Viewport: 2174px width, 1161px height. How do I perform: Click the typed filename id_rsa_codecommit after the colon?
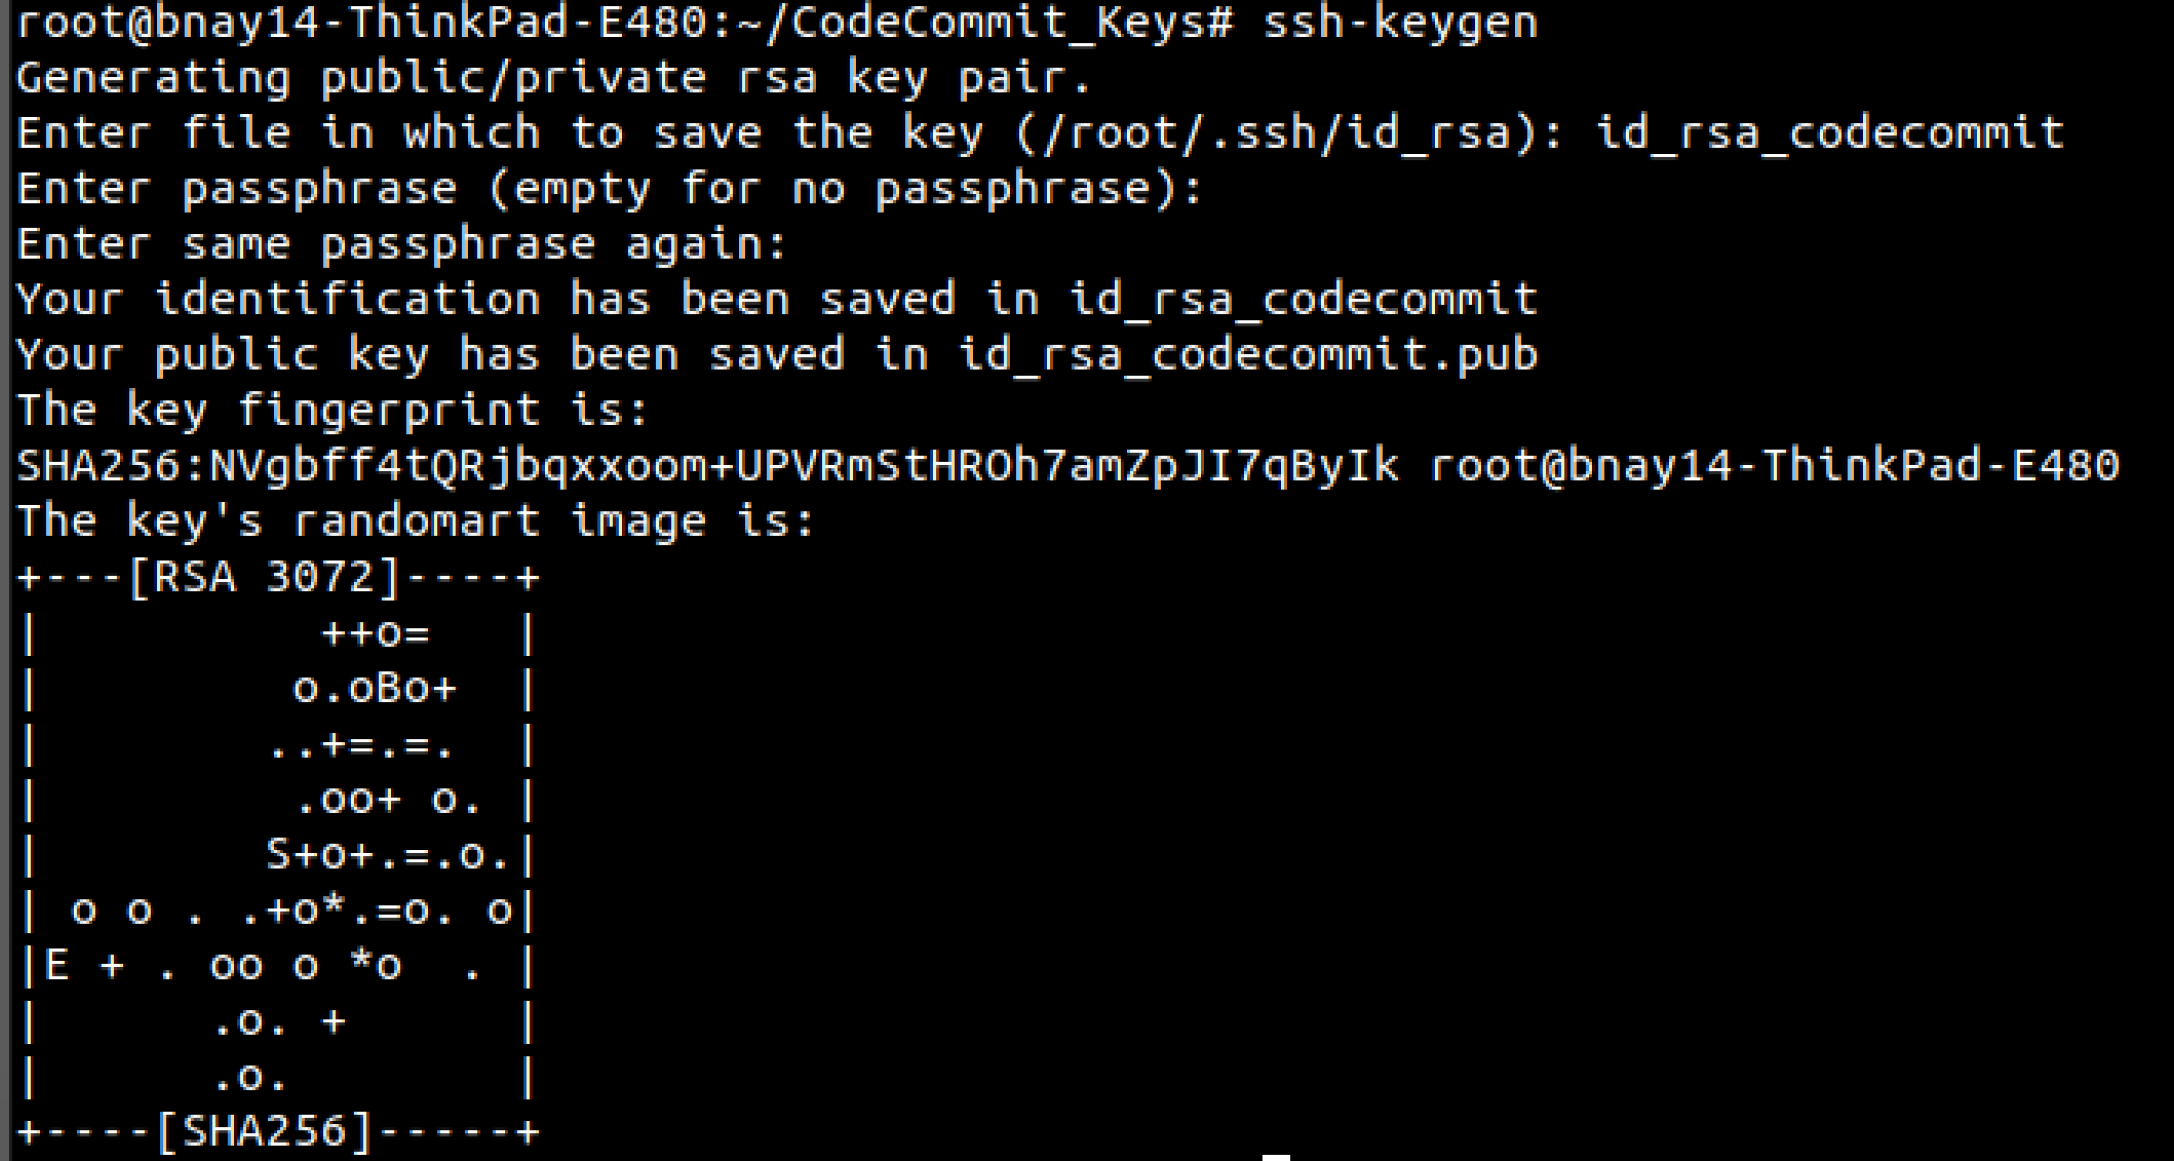tap(1830, 133)
